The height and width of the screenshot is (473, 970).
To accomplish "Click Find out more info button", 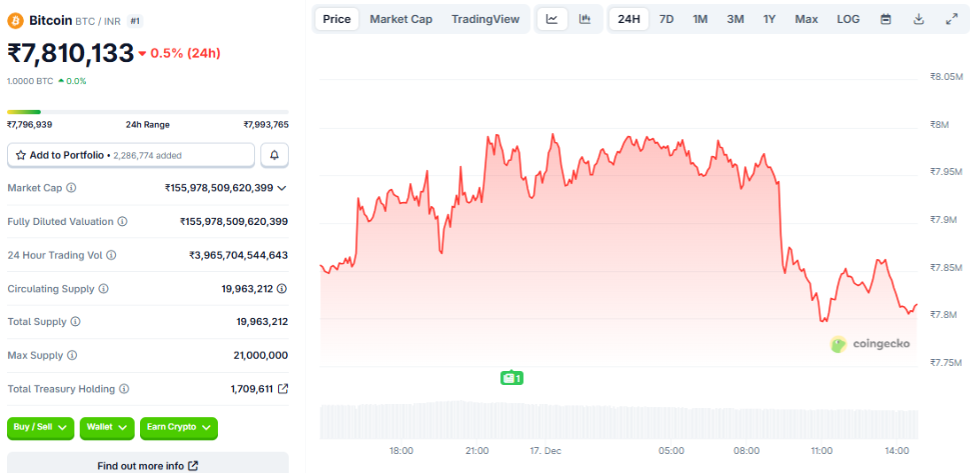I will 148,465.
